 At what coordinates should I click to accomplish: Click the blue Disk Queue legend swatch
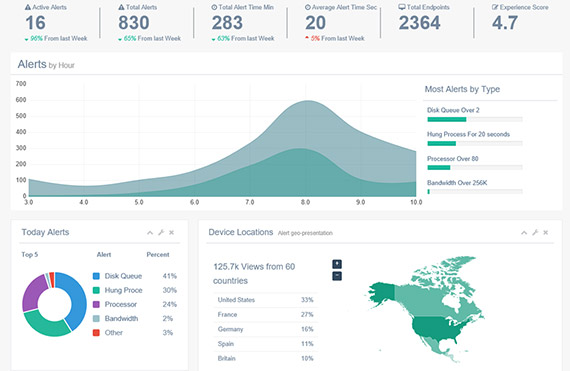coord(96,276)
